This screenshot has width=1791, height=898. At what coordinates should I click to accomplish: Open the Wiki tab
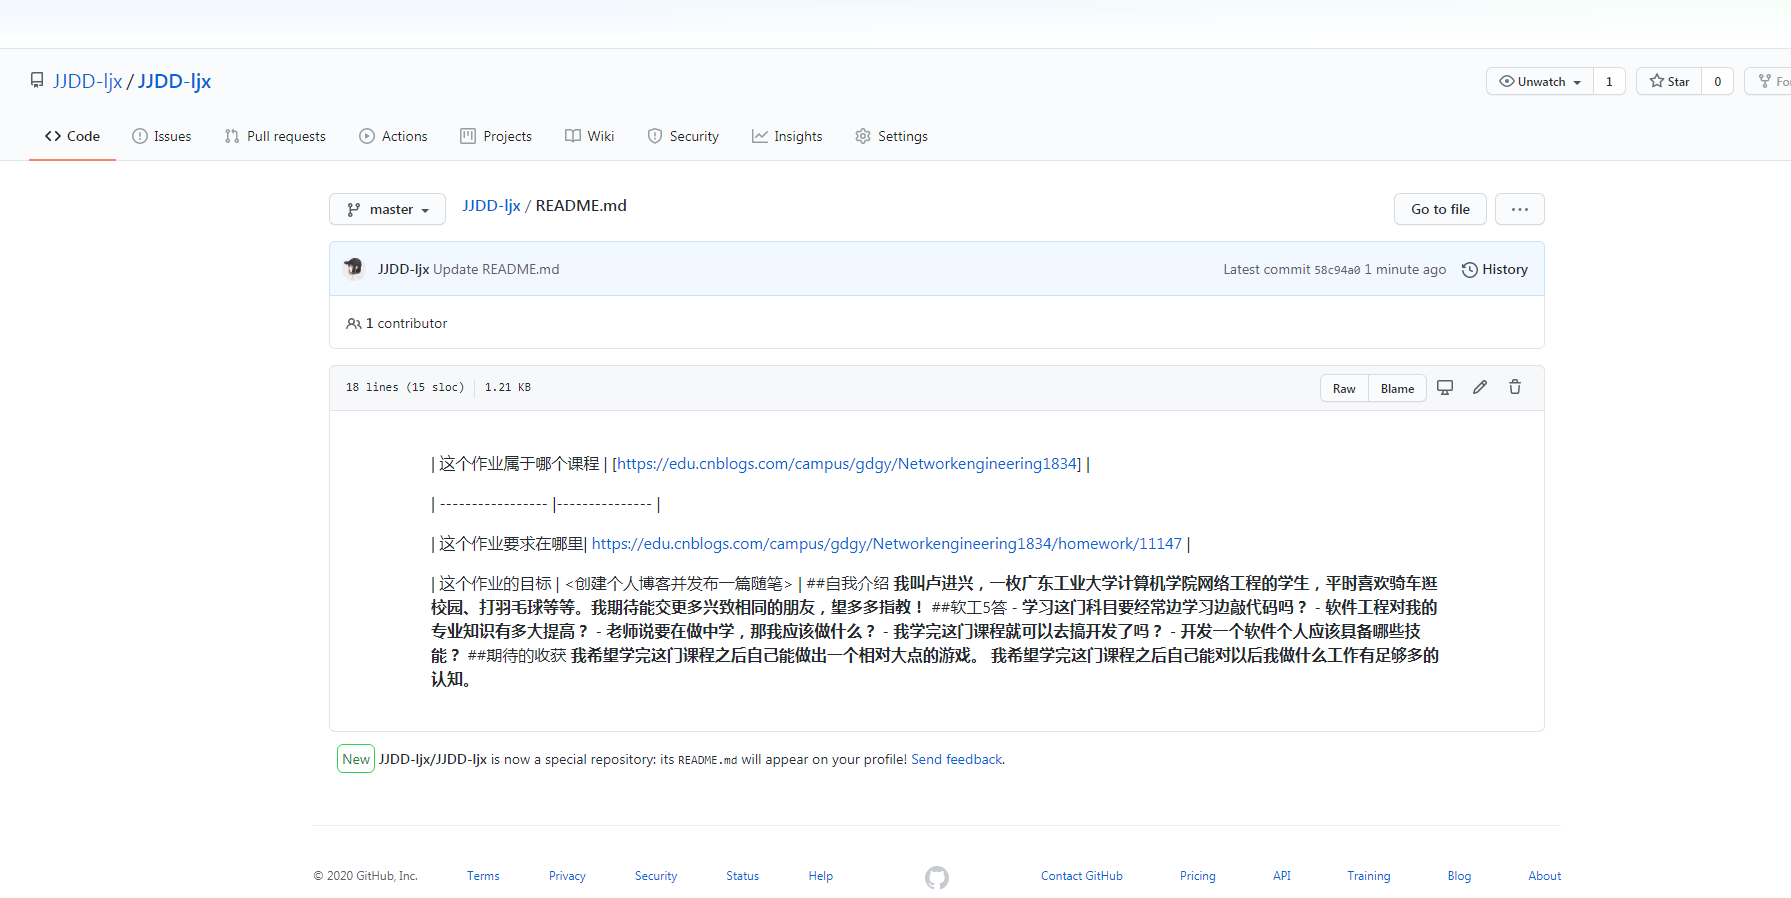(589, 136)
